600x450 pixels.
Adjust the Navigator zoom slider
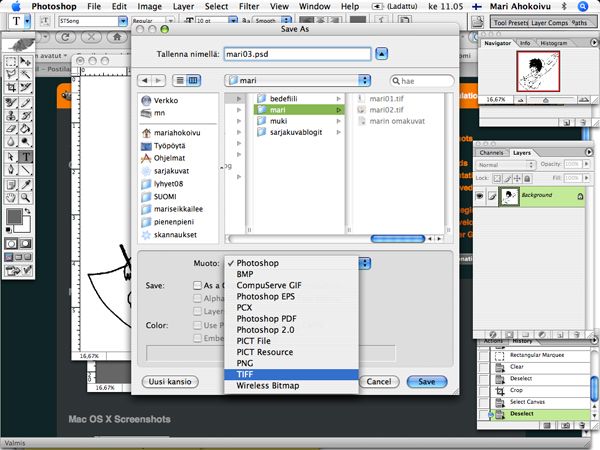click(546, 100)
